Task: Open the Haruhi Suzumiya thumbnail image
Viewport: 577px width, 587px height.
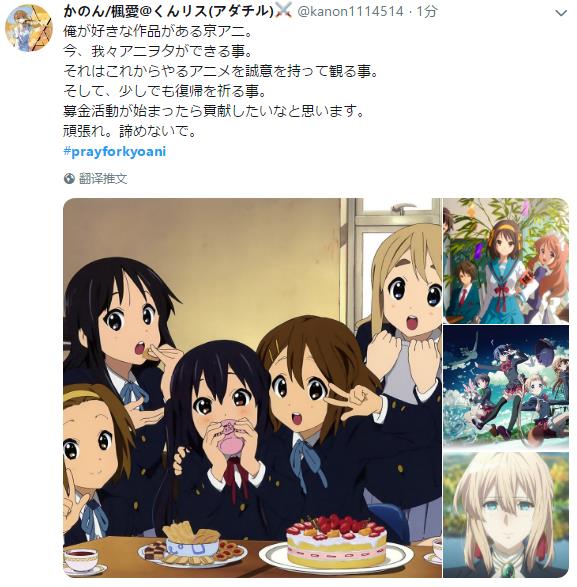Action: pos(506,261)
